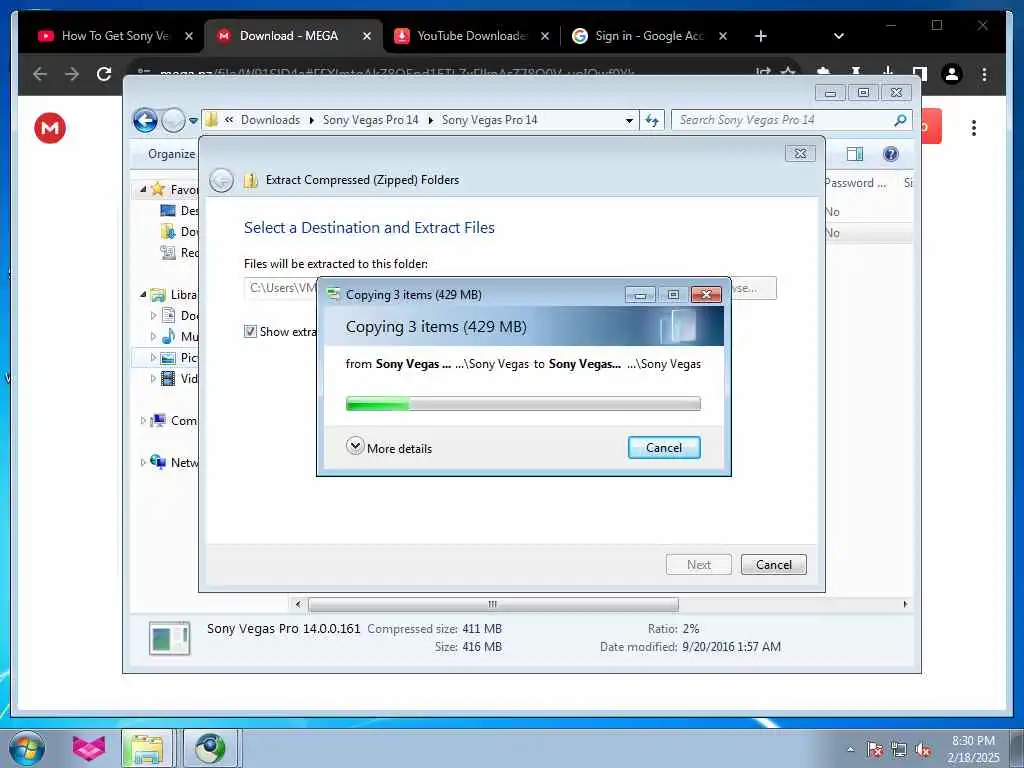
Task: Select Recent Places in Favorites
Action: (x=179, y=252)
